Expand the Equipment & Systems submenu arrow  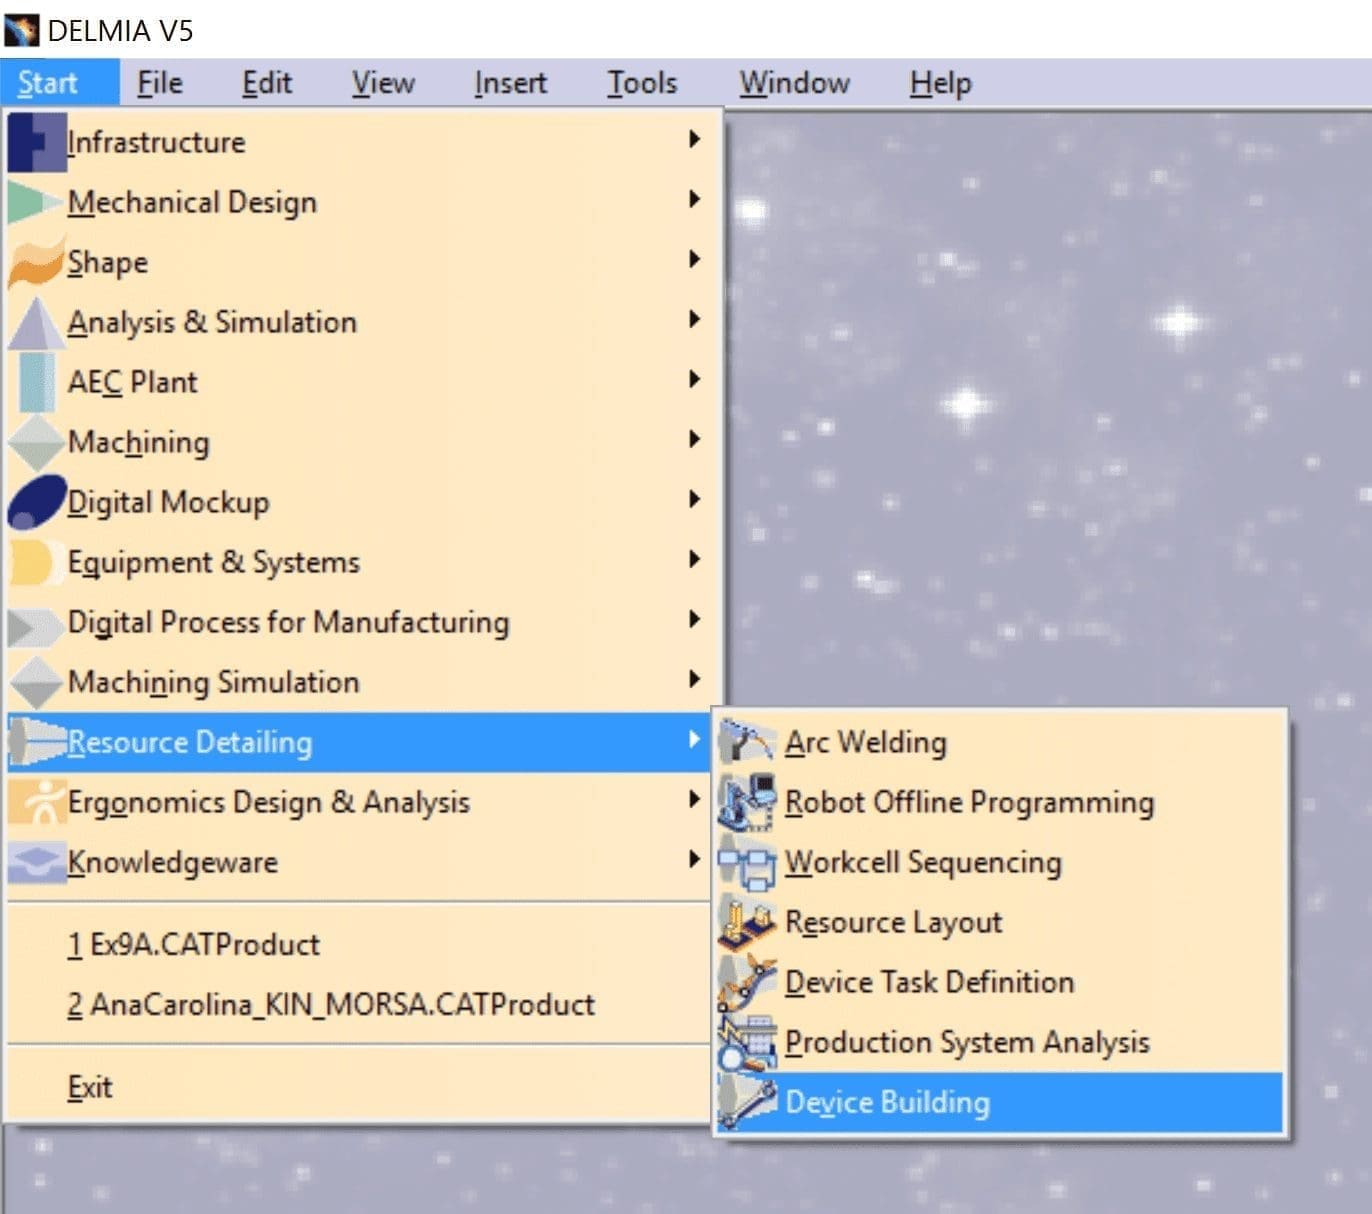pyautogui.click(x=694, y=559)
